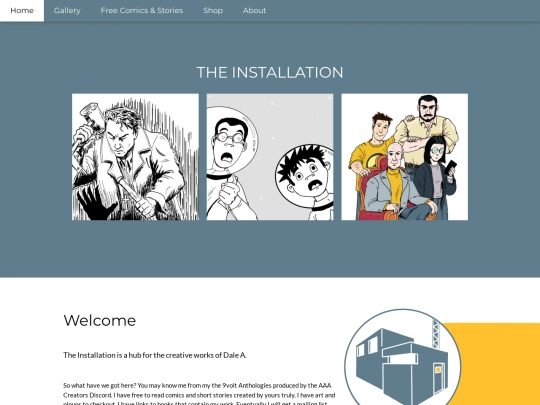The width and height of the screenshot is (540, 405).
Task: Open the About page
Action: pos(254,11)
